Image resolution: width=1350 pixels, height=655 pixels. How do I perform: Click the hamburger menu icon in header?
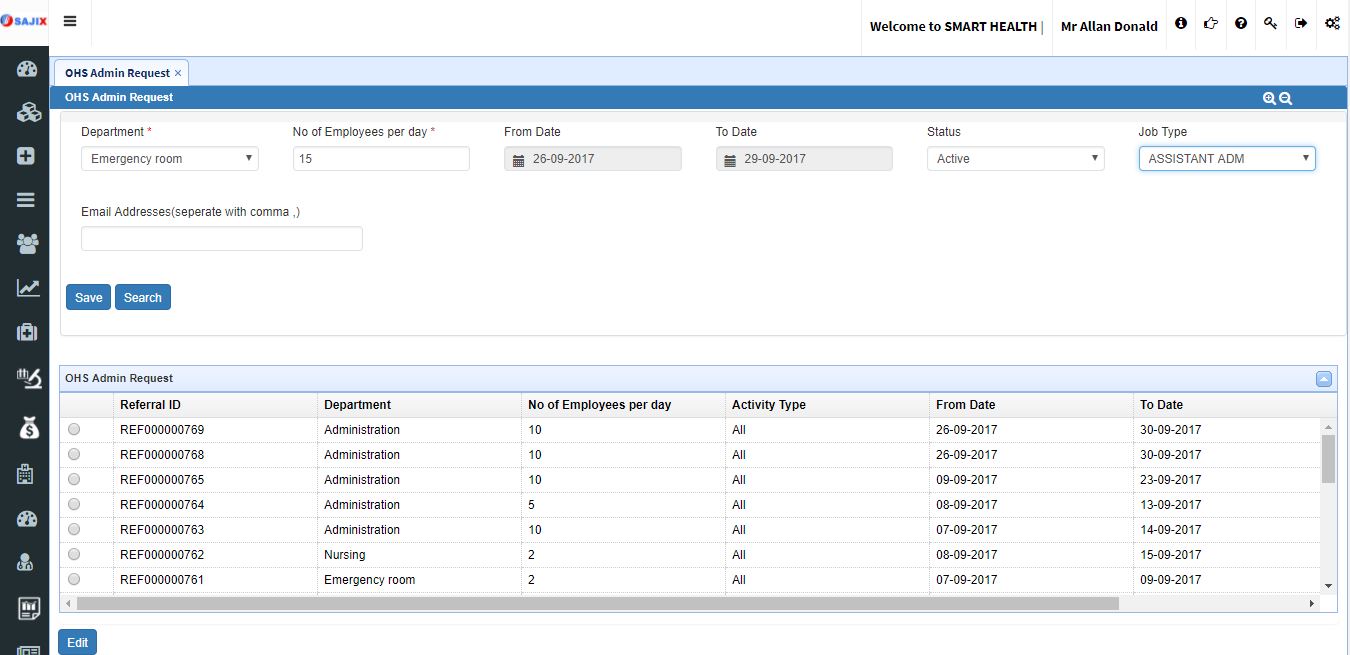point(70,21)
